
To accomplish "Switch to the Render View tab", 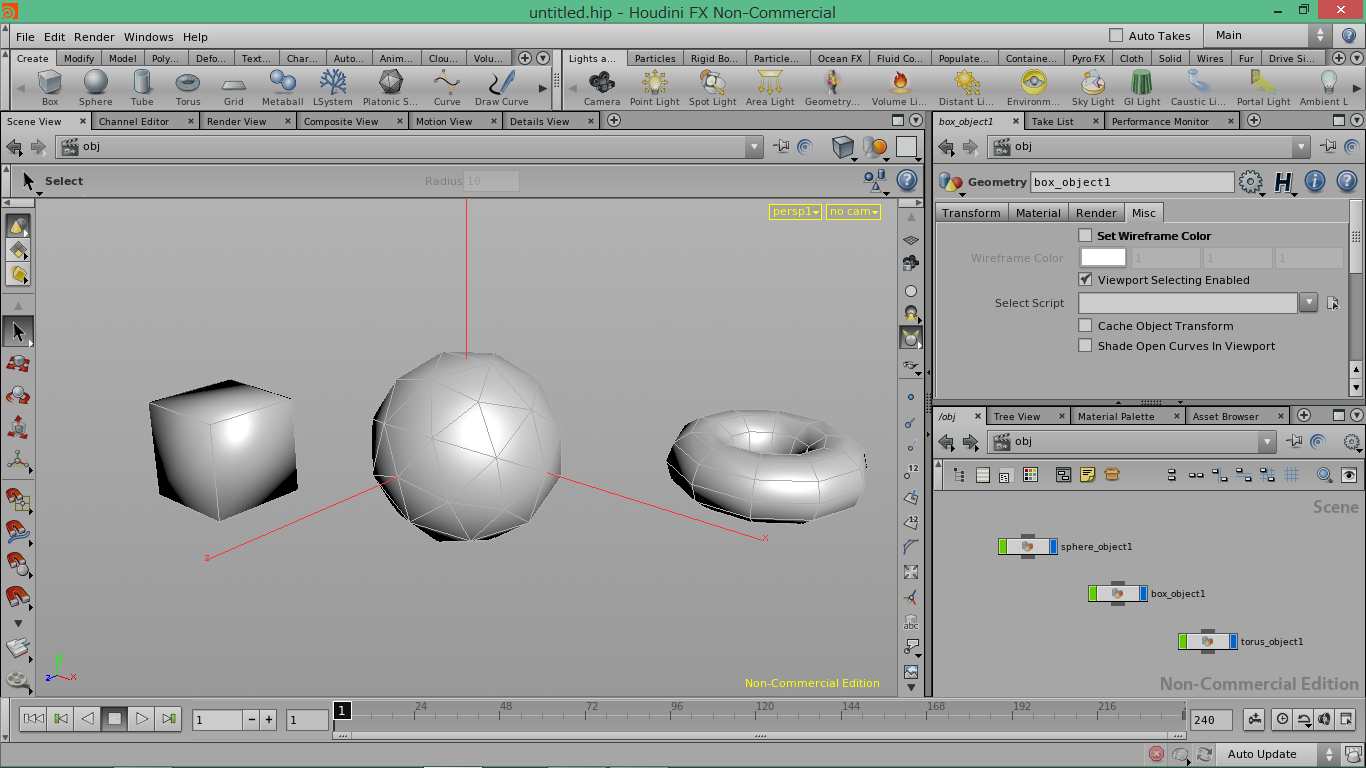I will [x=236, y=121].
